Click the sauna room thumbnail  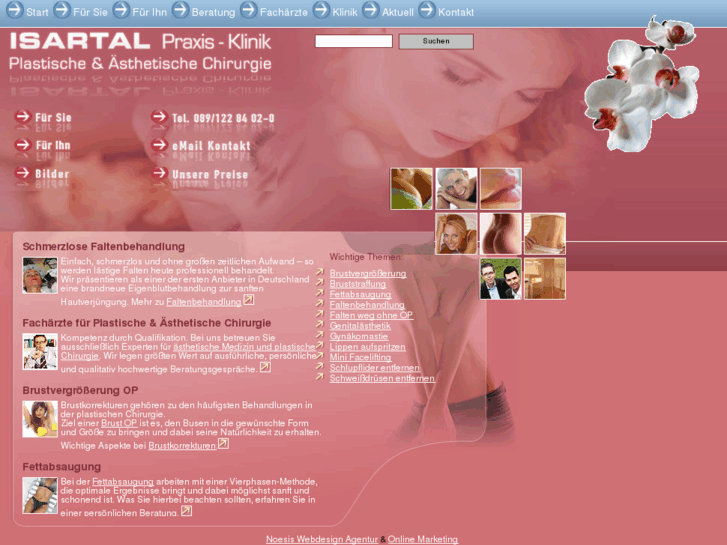(545, 279)
